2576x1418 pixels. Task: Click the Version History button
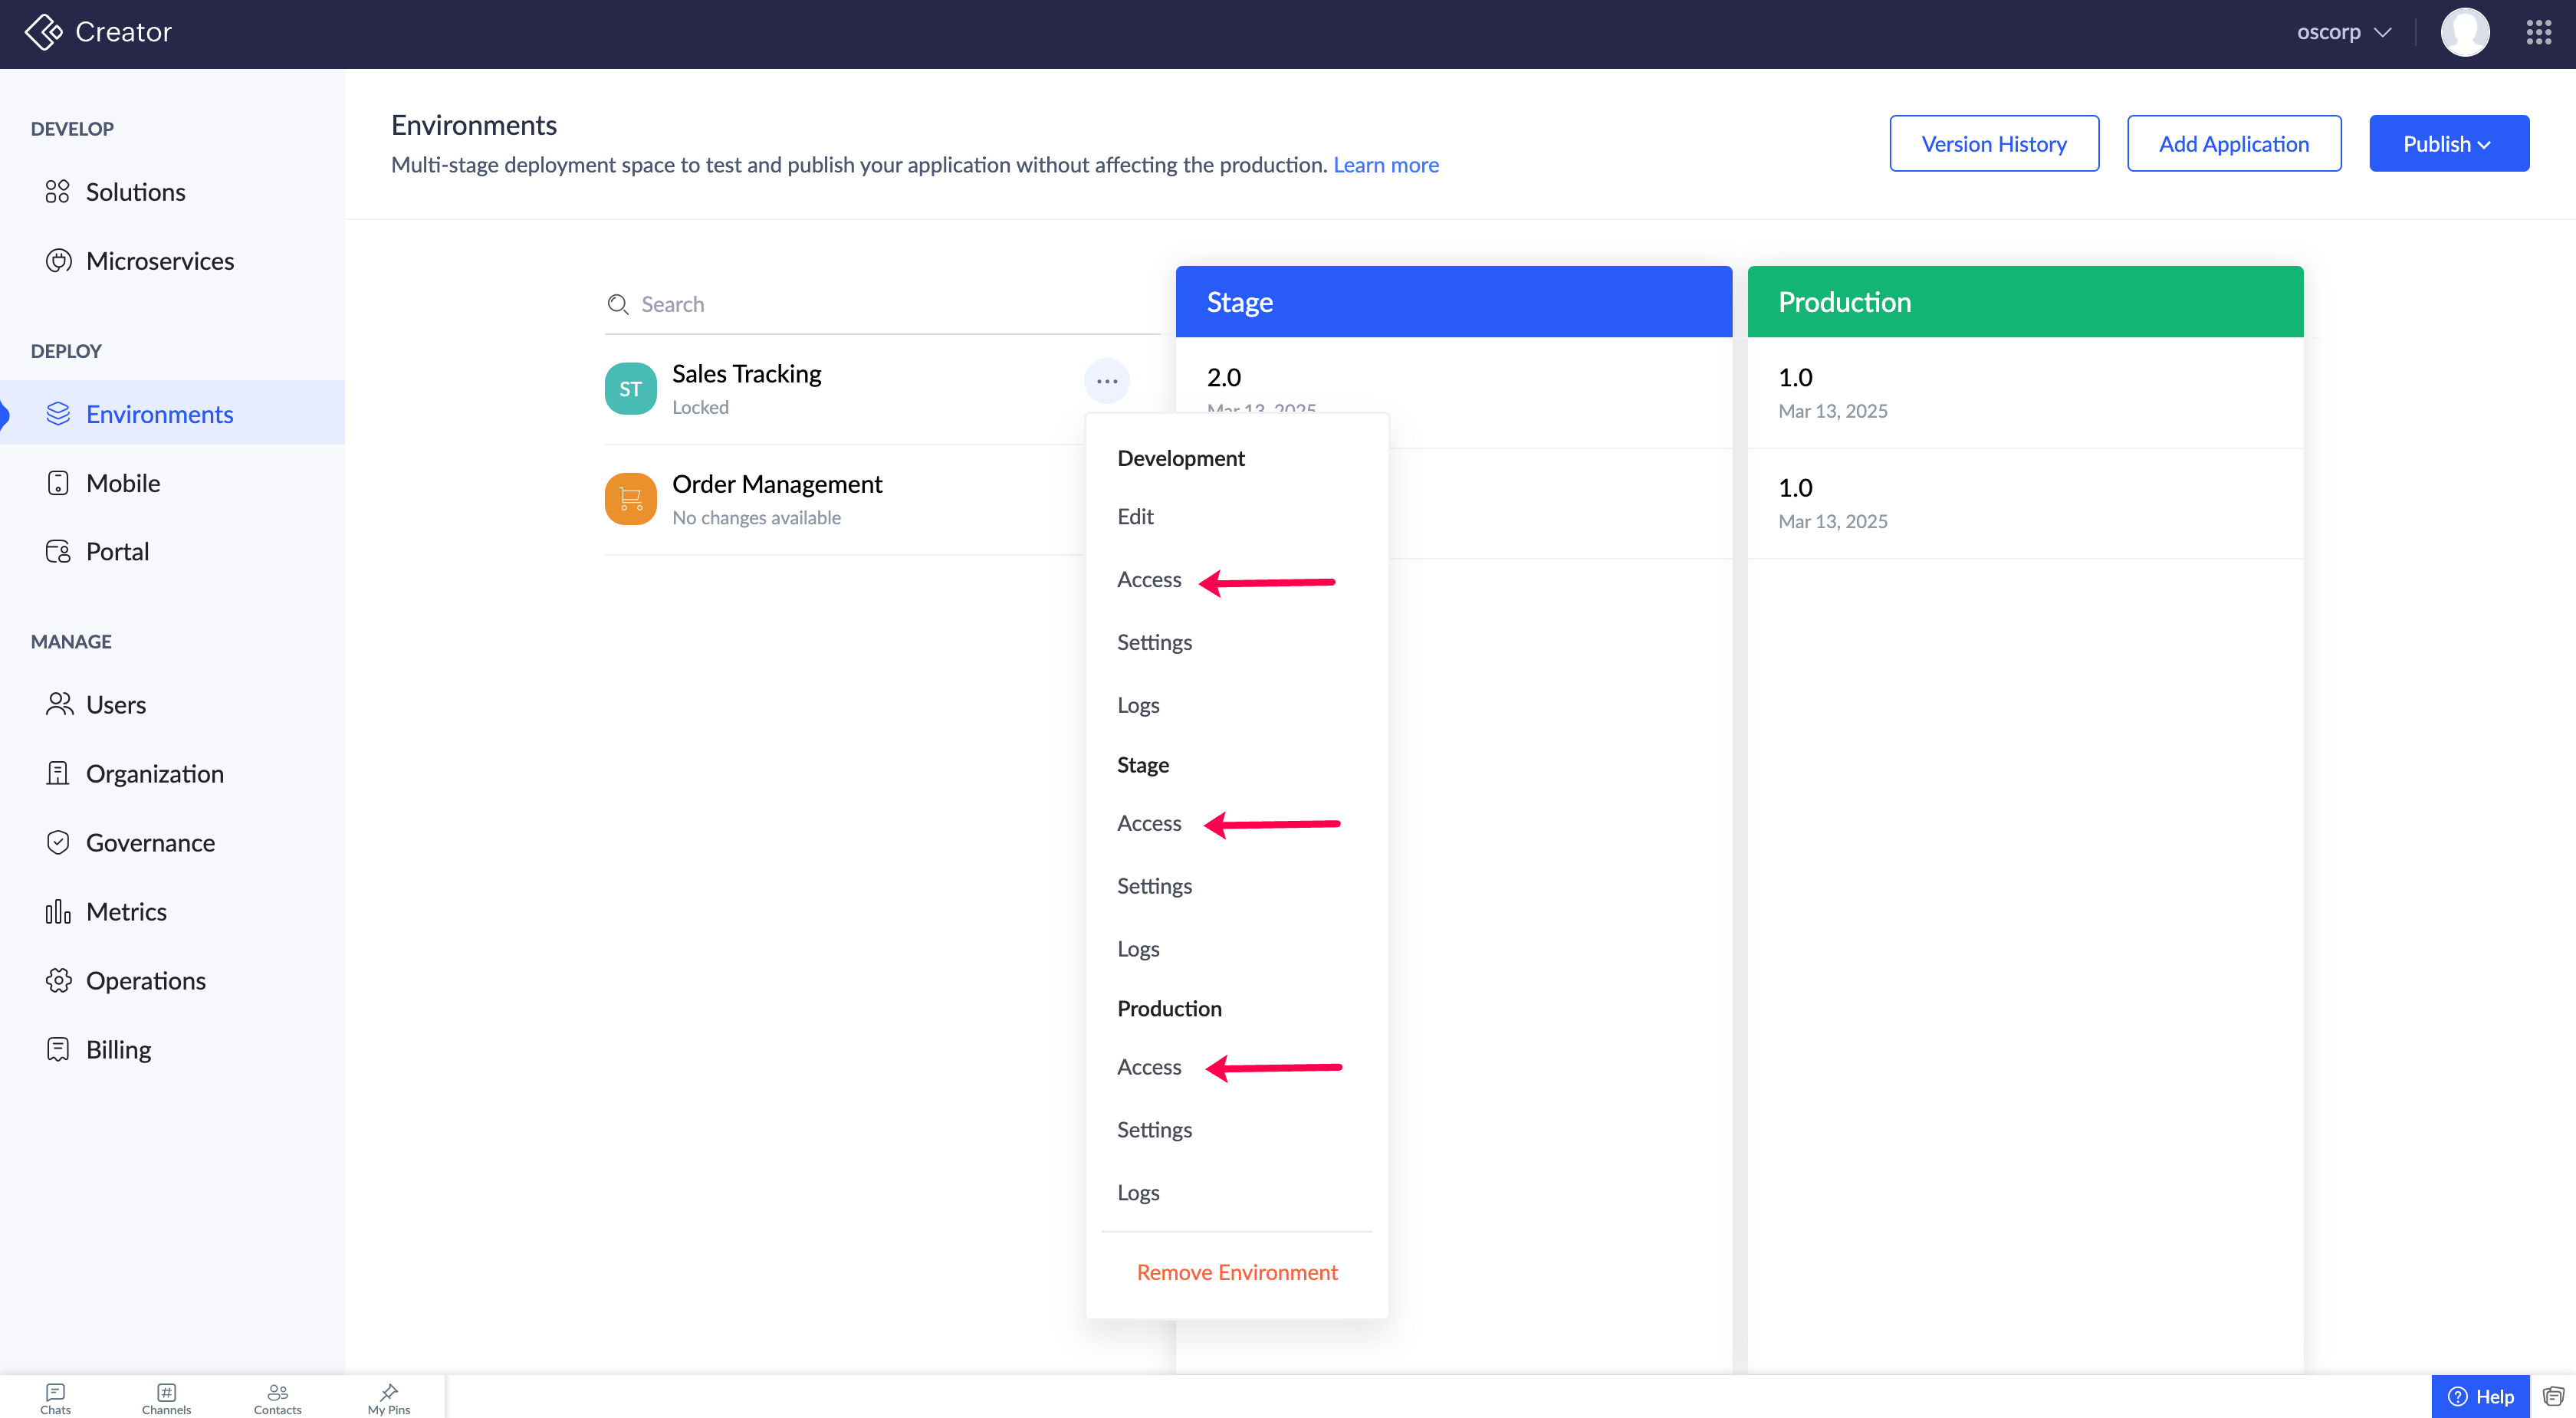[1993, 144]
